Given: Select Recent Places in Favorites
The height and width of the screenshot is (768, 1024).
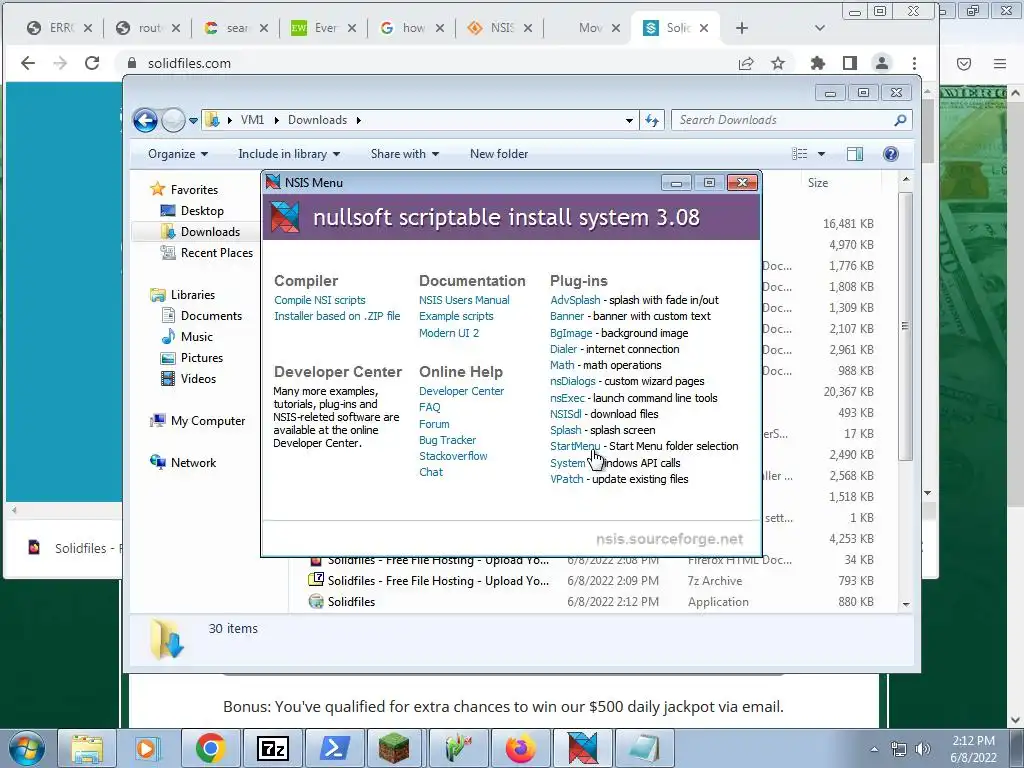Looking at the screenshot, I should point(216,253).
